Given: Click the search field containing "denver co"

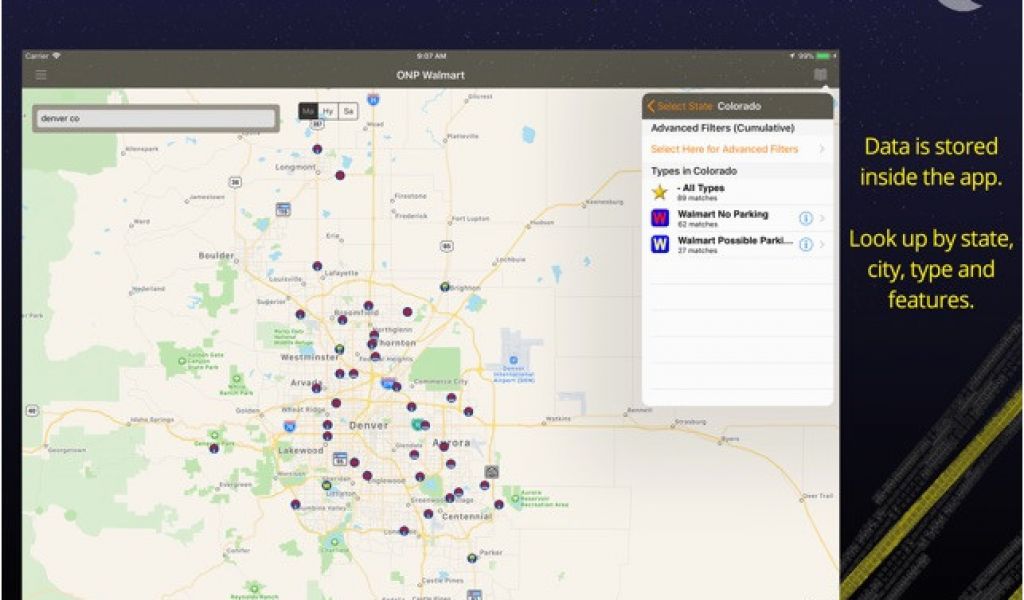Looking at the screenshot, I should [155, 118].
